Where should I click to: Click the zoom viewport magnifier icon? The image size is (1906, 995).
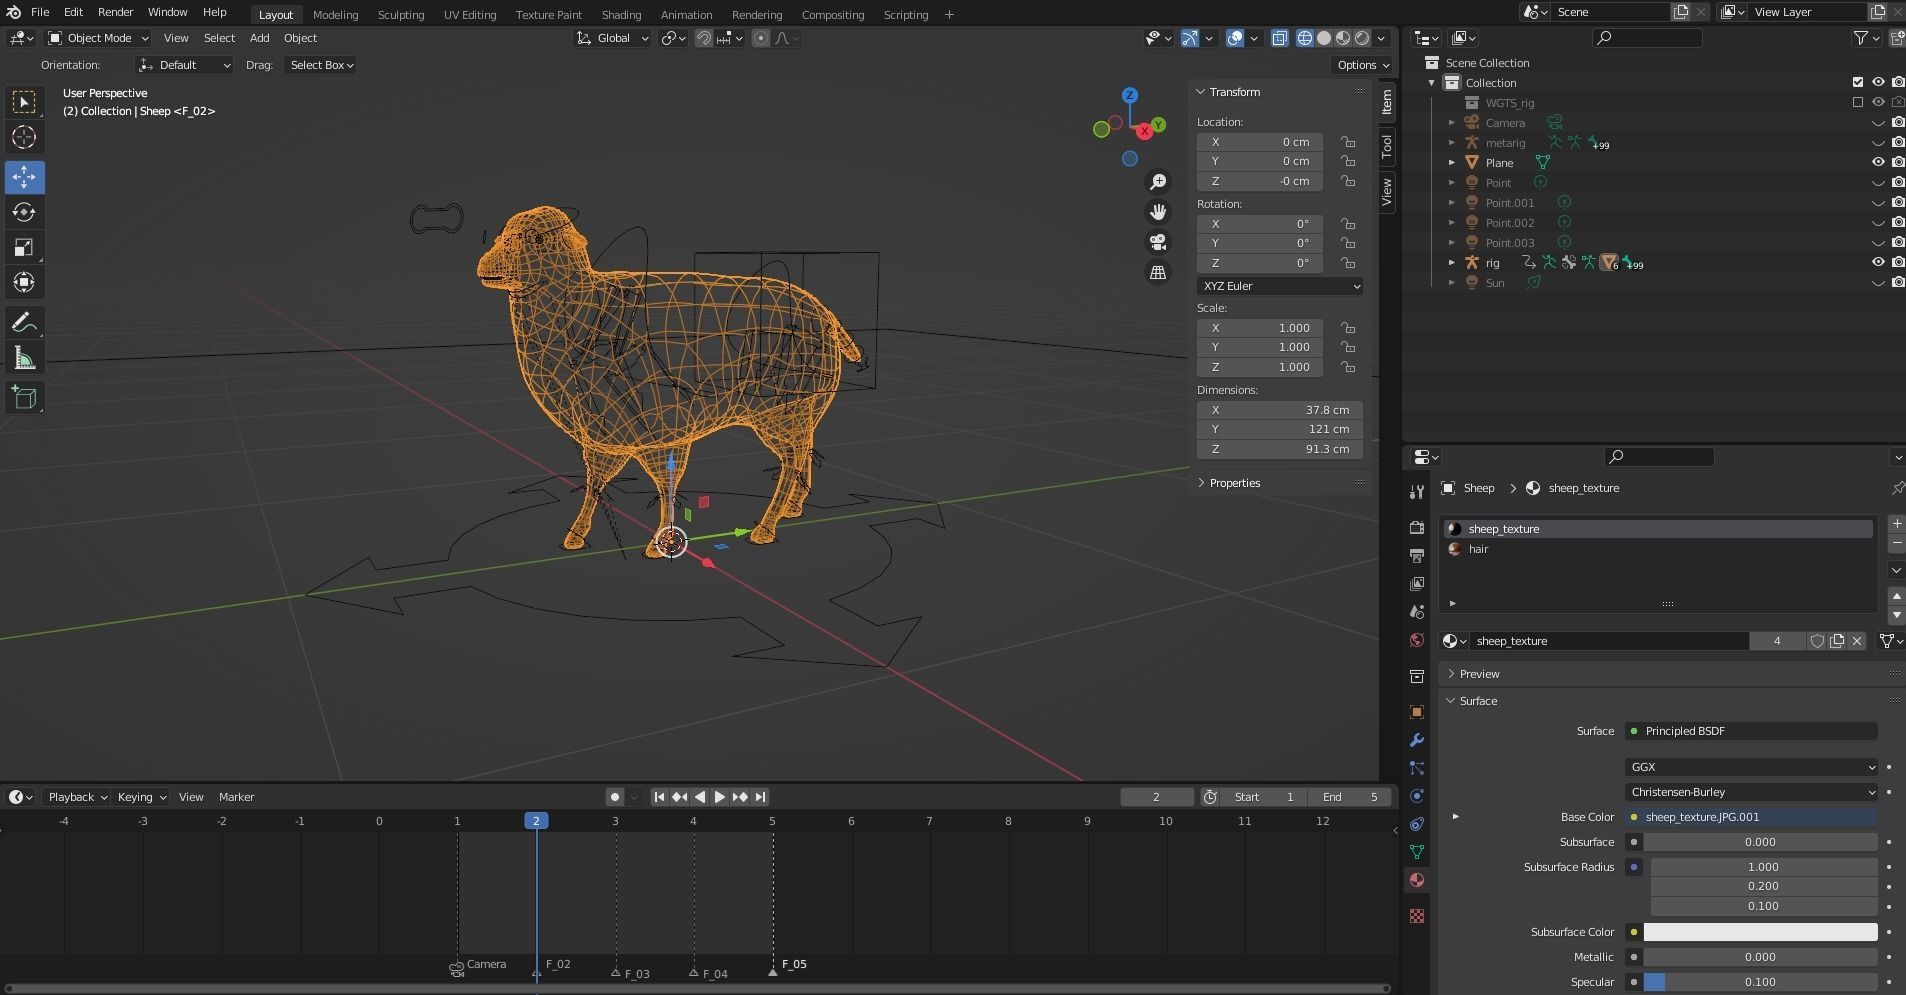click(1158, 182)
